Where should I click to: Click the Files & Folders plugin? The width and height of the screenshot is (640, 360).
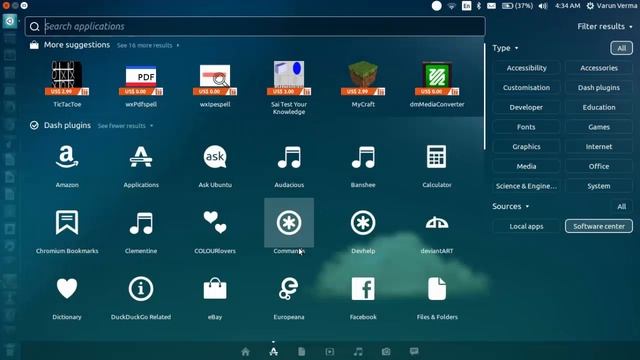pos(437,289)
